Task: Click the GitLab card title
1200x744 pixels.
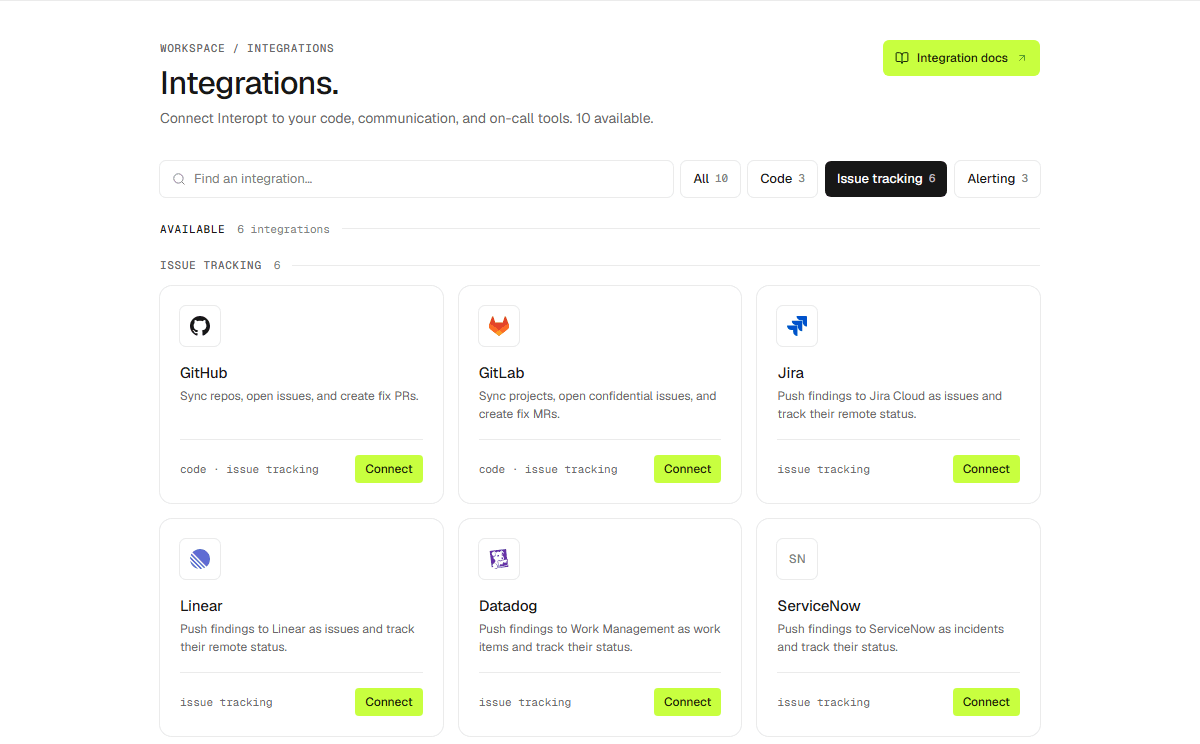Action: tap(502, 373)
